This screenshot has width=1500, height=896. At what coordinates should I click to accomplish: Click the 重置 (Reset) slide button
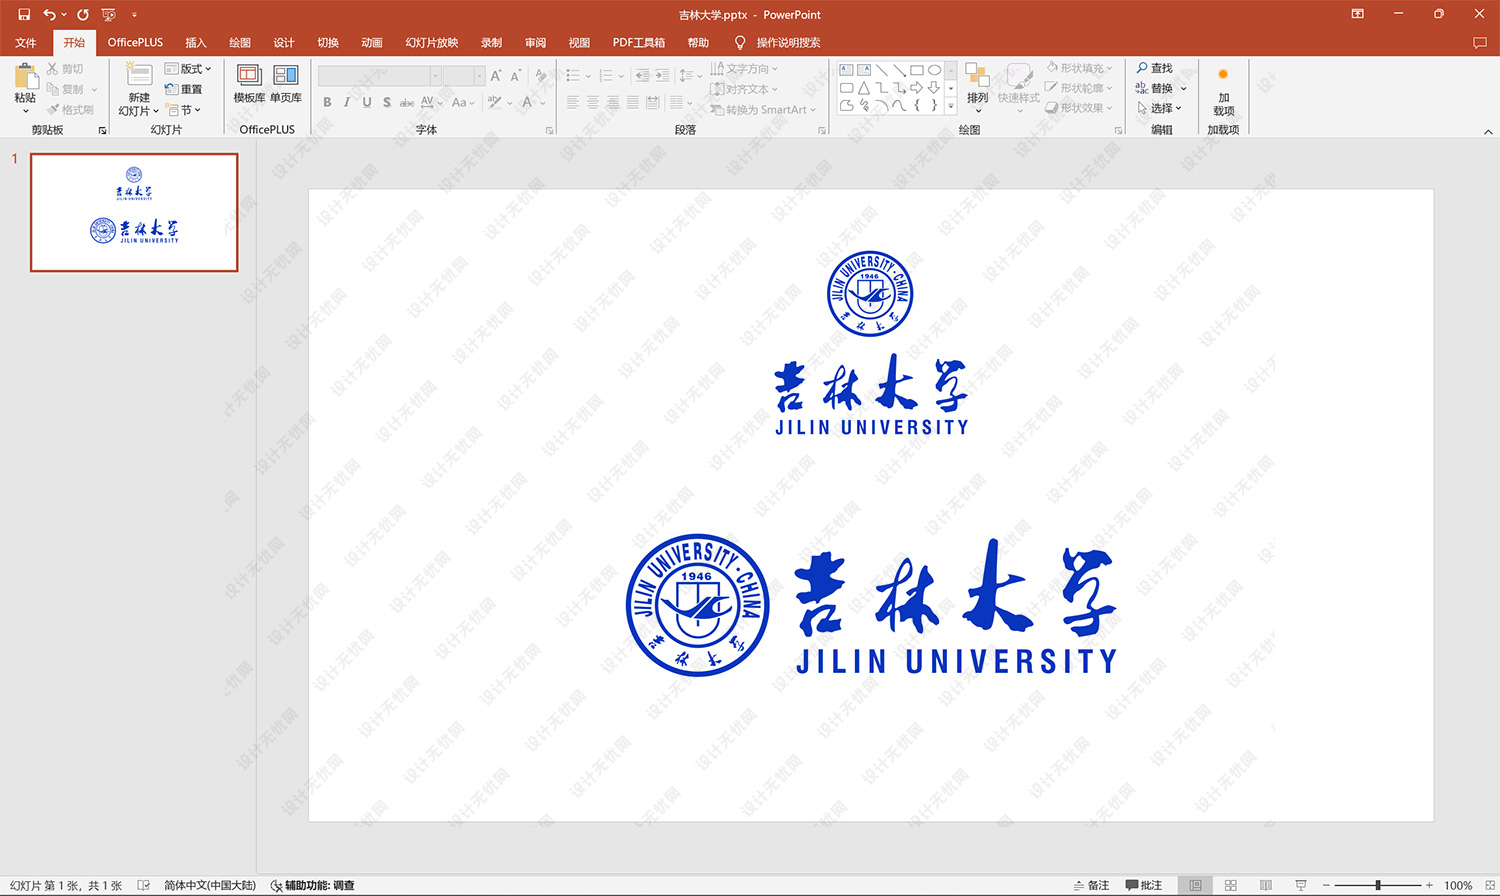tap(184, 89)
